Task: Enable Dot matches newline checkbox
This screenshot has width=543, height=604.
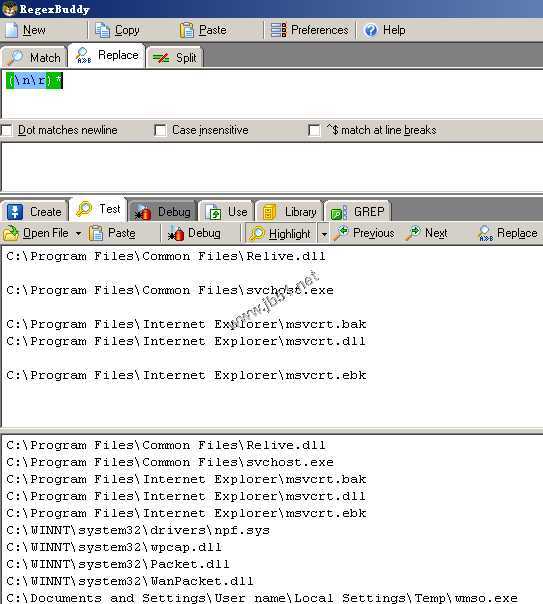Action: pos(6,130)
